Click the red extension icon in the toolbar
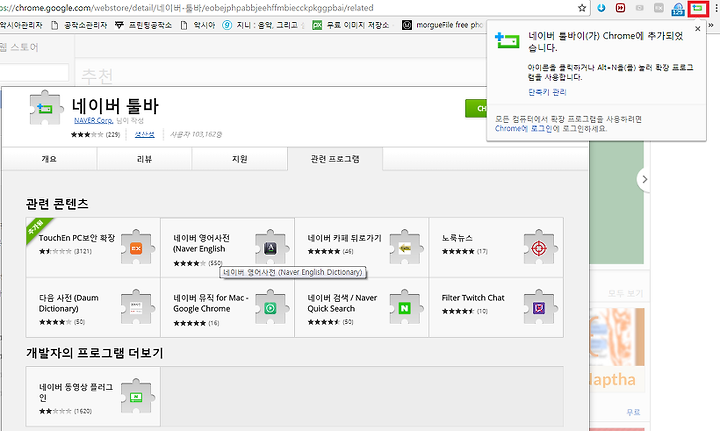This screenshot has width=720, height=431. click(620, 8)
